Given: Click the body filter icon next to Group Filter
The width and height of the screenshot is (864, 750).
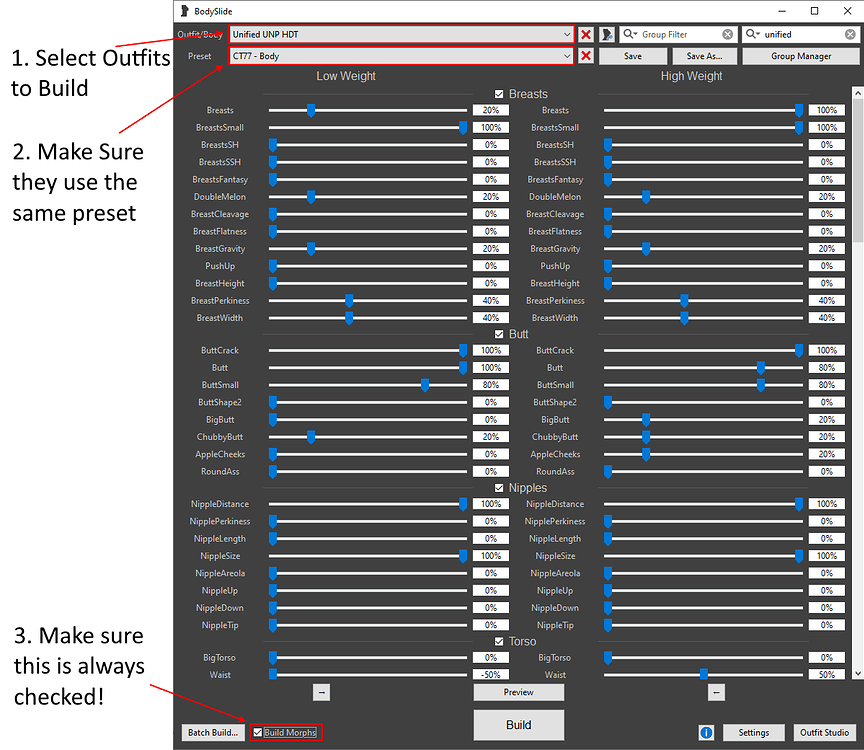Looking at the screenshot, I should [607, 35].
